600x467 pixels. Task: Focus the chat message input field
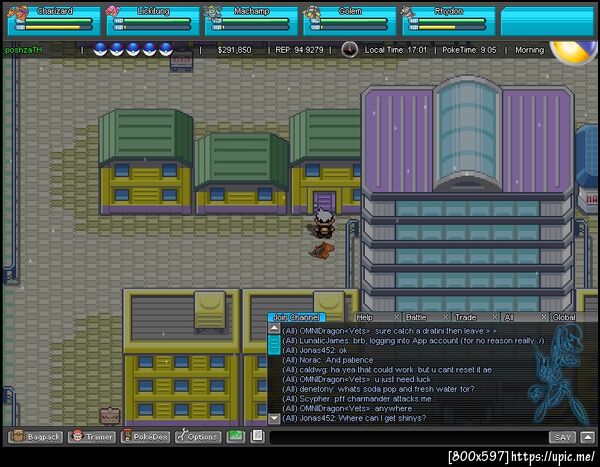[408, 437]
